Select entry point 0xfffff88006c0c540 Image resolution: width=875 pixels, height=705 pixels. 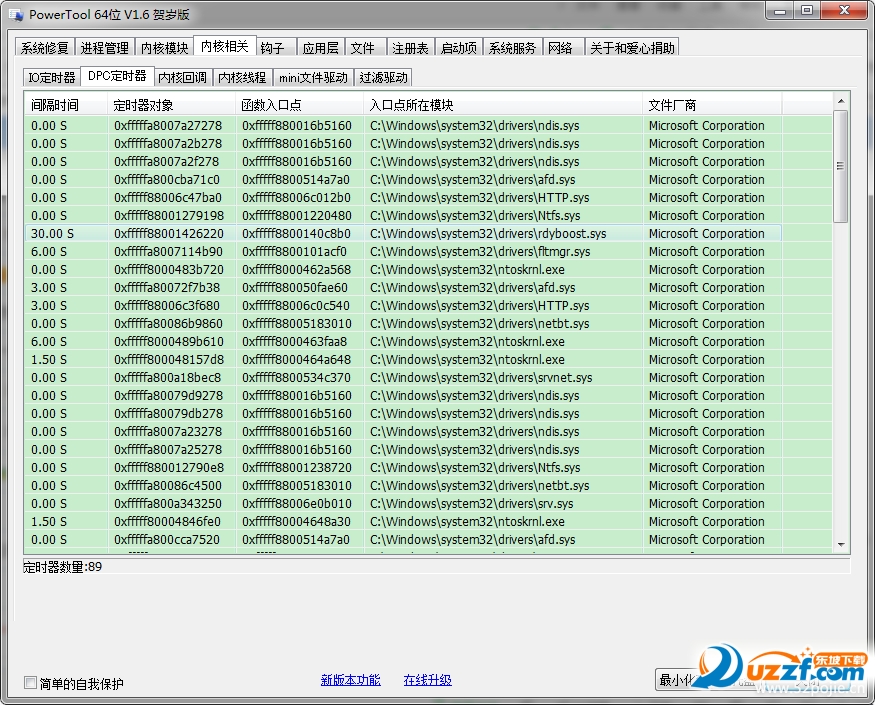296,305
